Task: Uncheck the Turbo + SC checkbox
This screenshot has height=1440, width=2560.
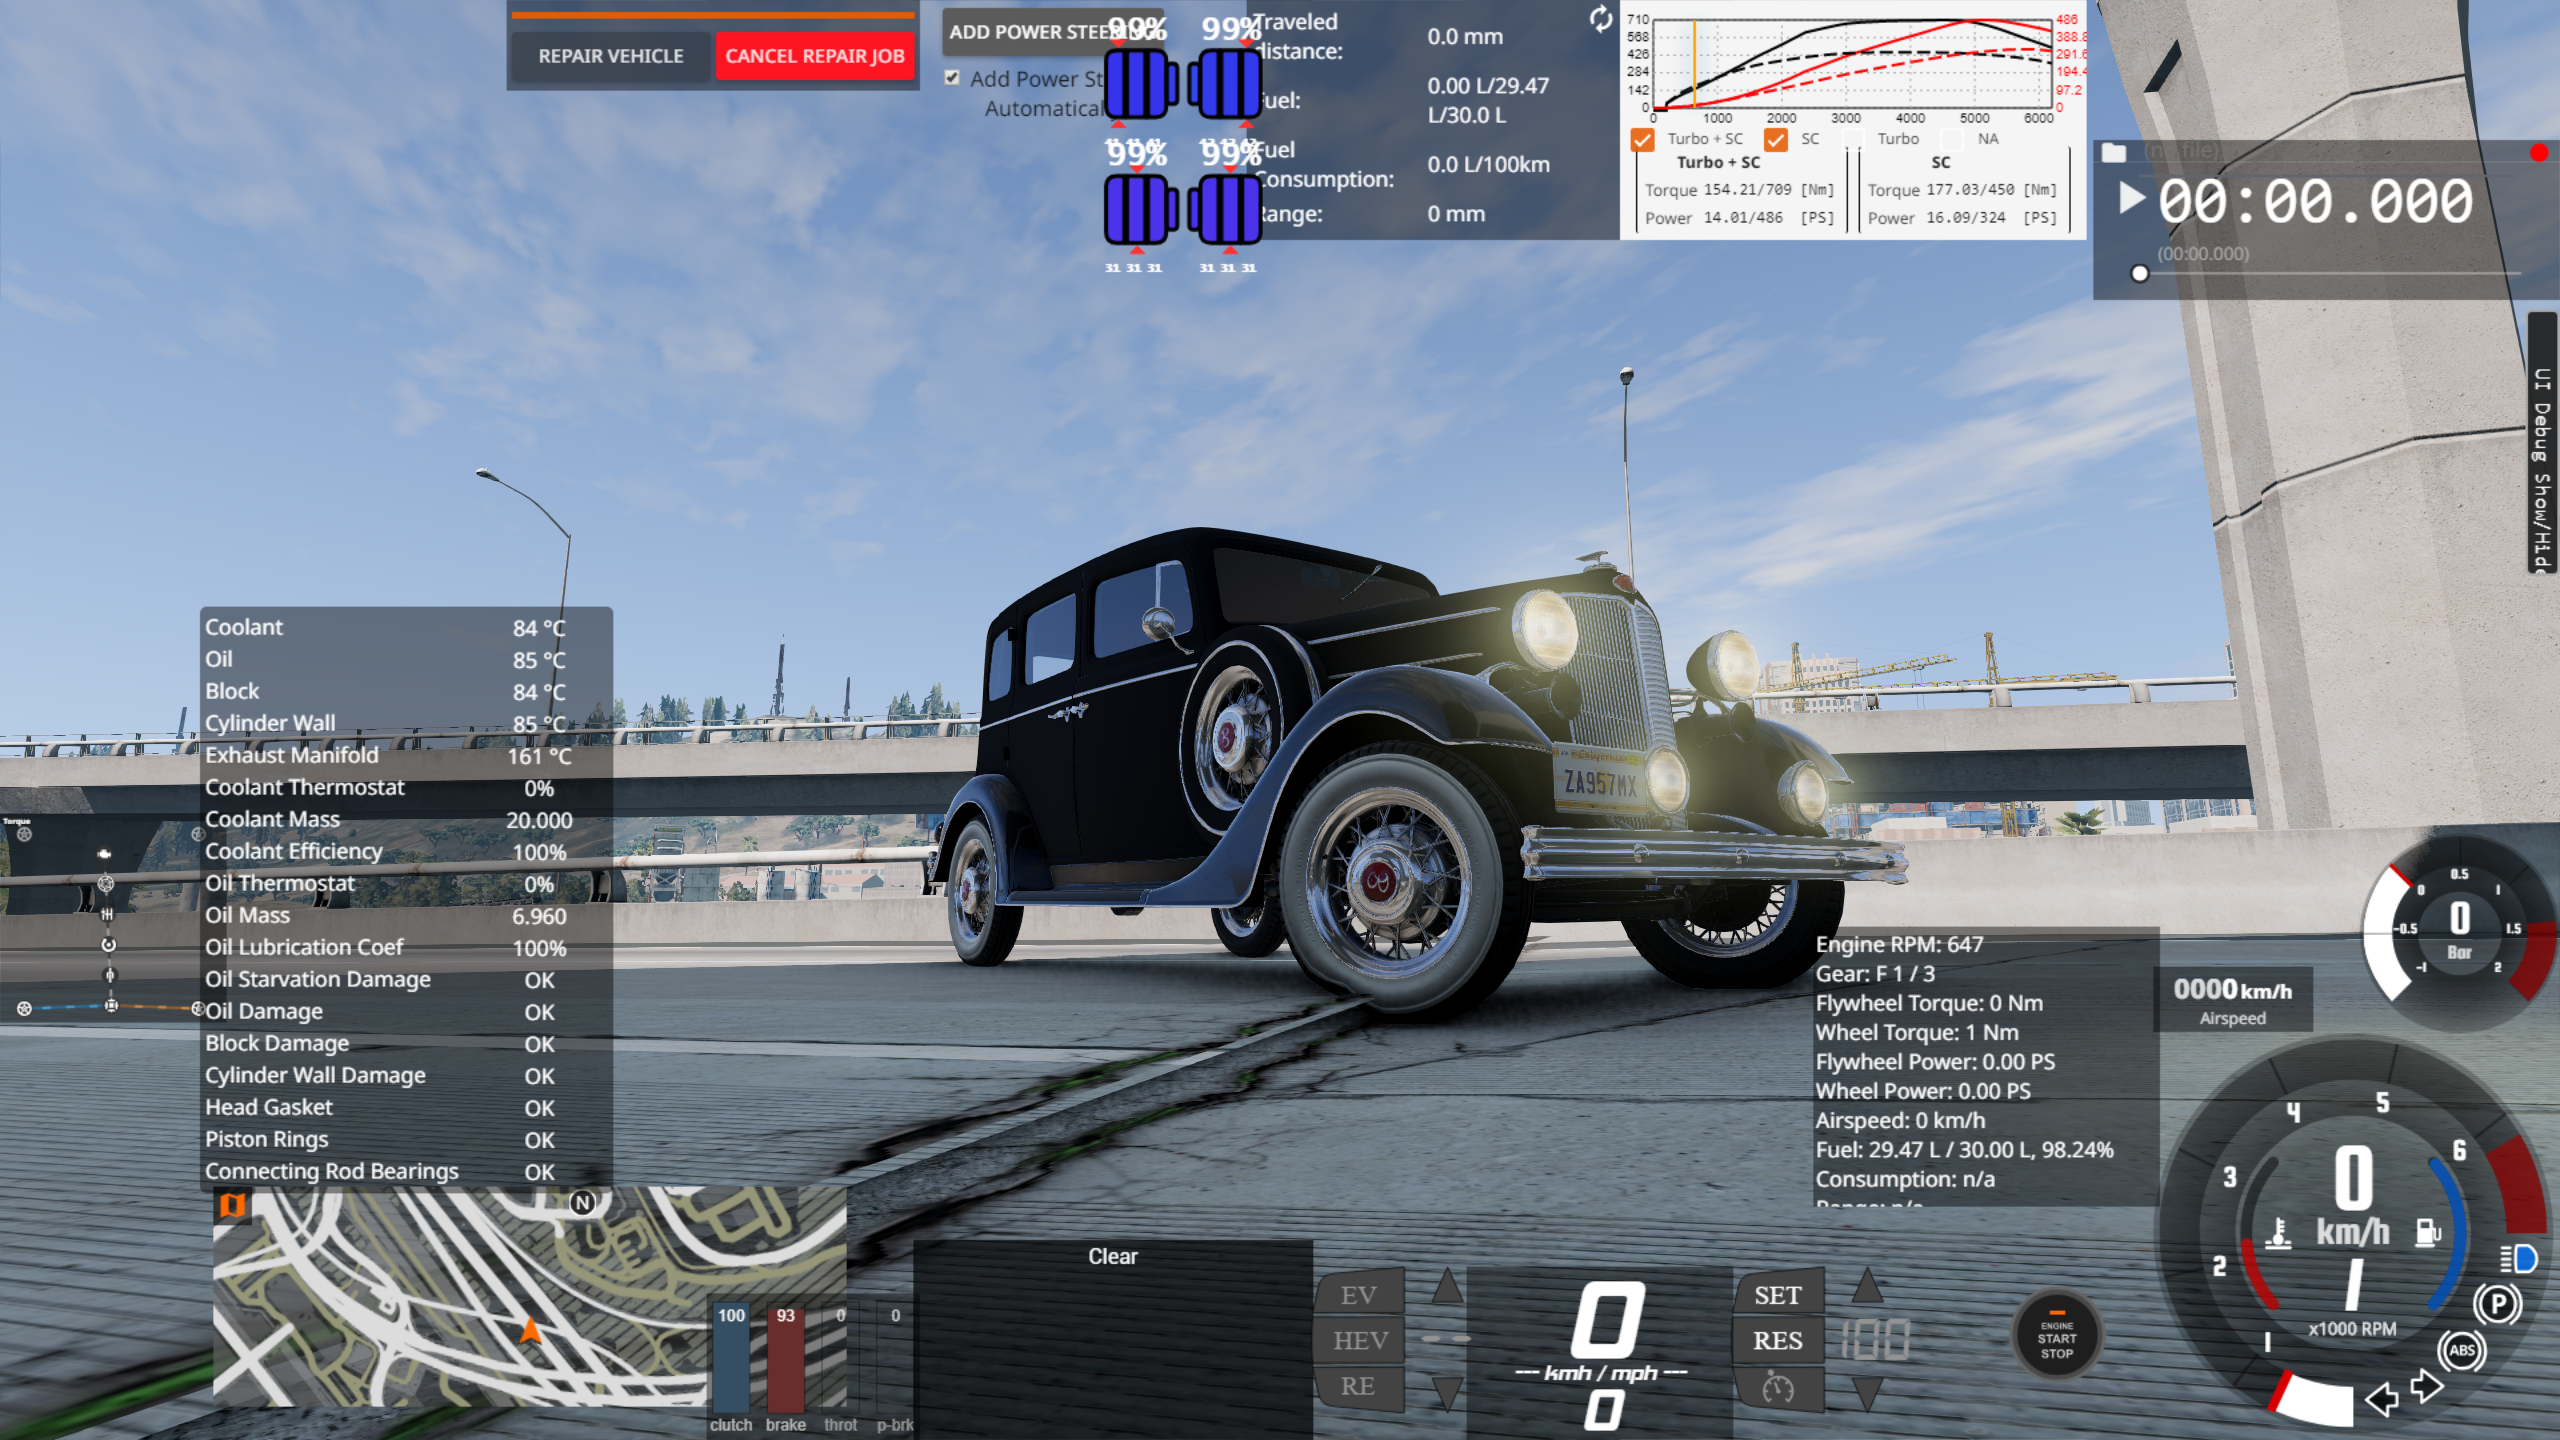Action: tap(1643, 139)
